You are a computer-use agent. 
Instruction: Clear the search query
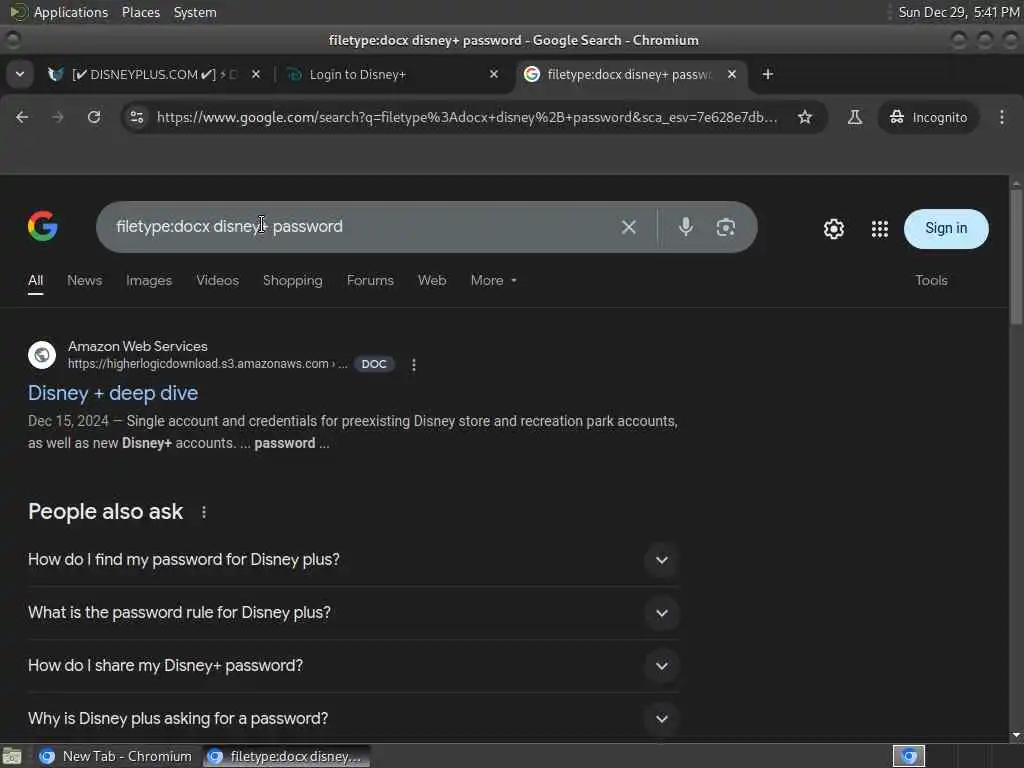pos(628,227)
